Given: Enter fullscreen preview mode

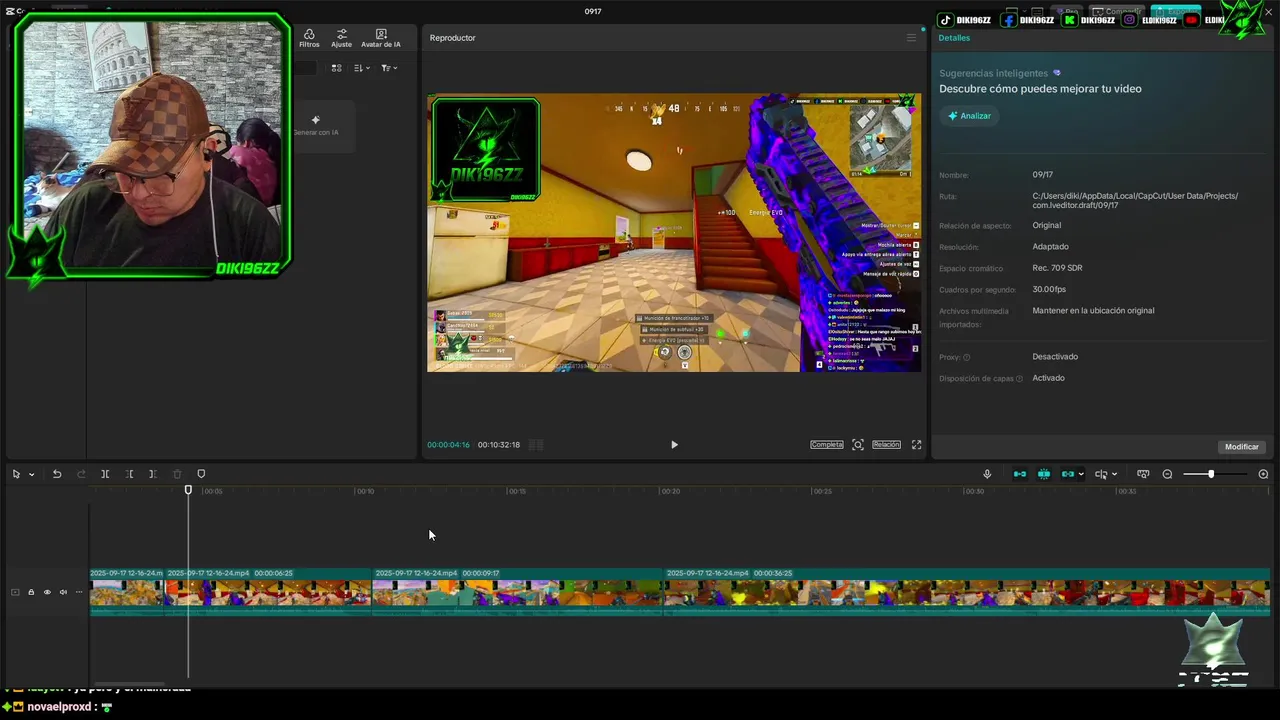Looking at the screenshot, I should click(916, 445).
